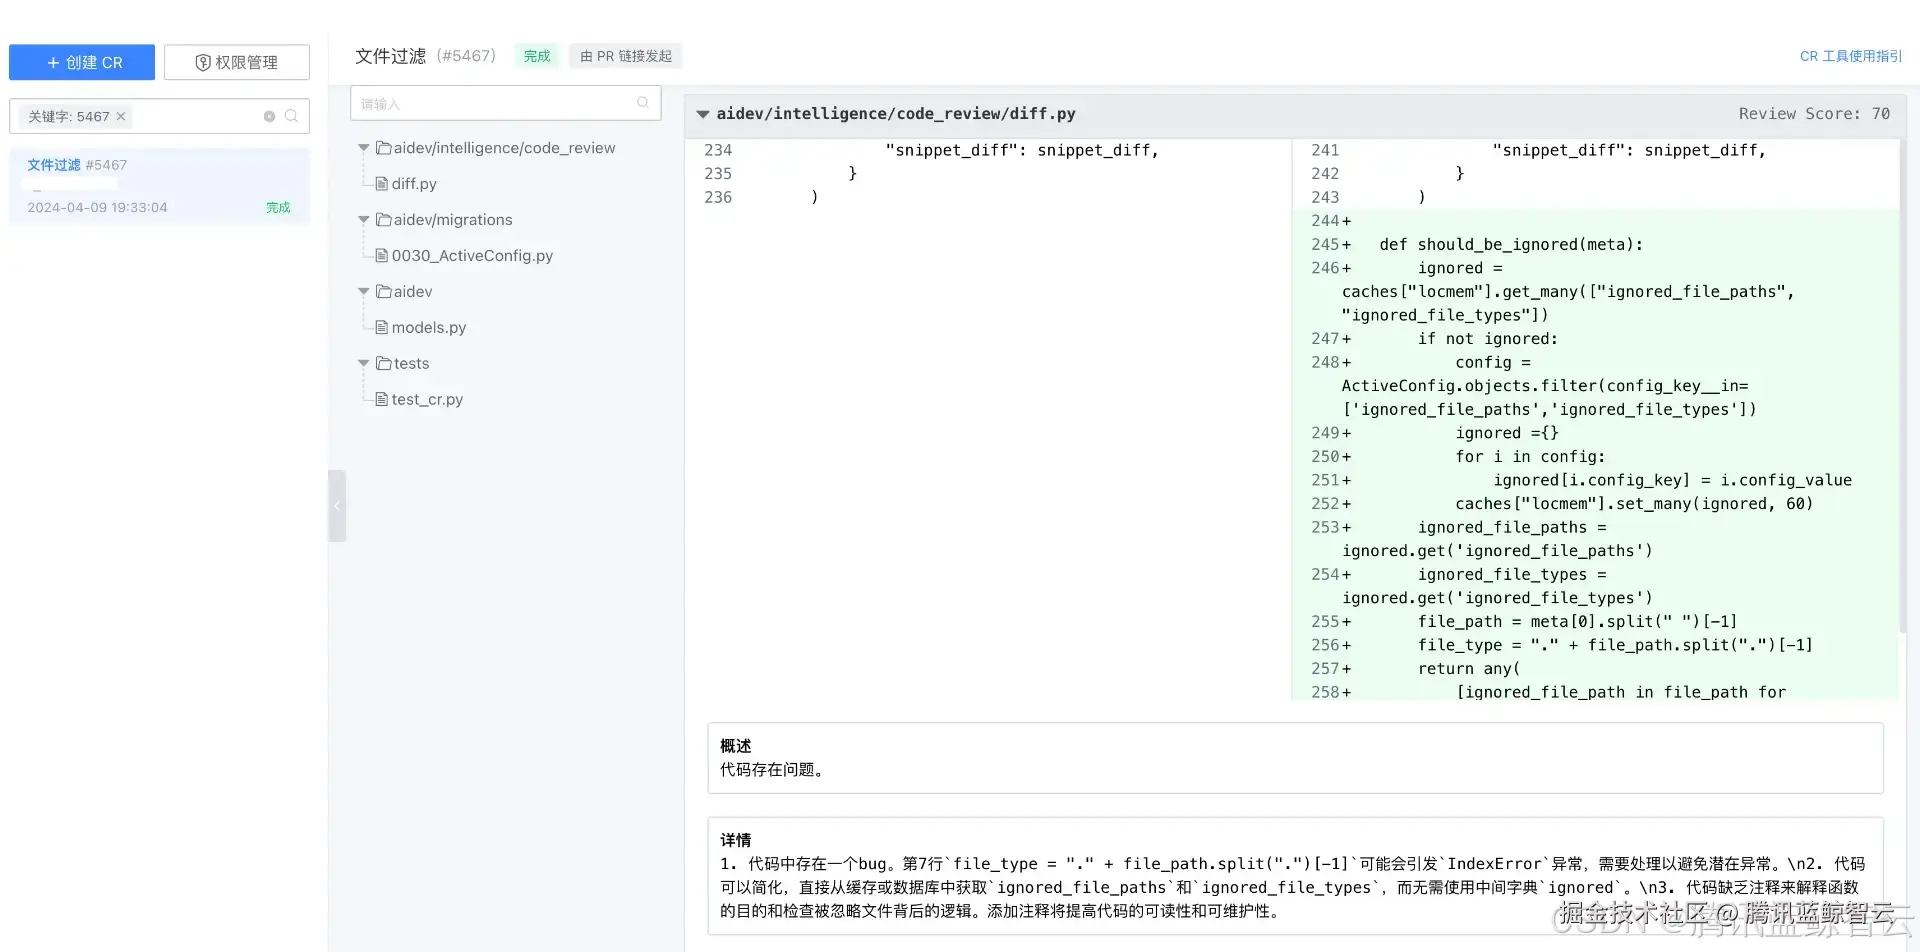This screenshot has width=1920, height=952.
Task: Click the 由 PR 链接发起 tag
Action: 625,56
